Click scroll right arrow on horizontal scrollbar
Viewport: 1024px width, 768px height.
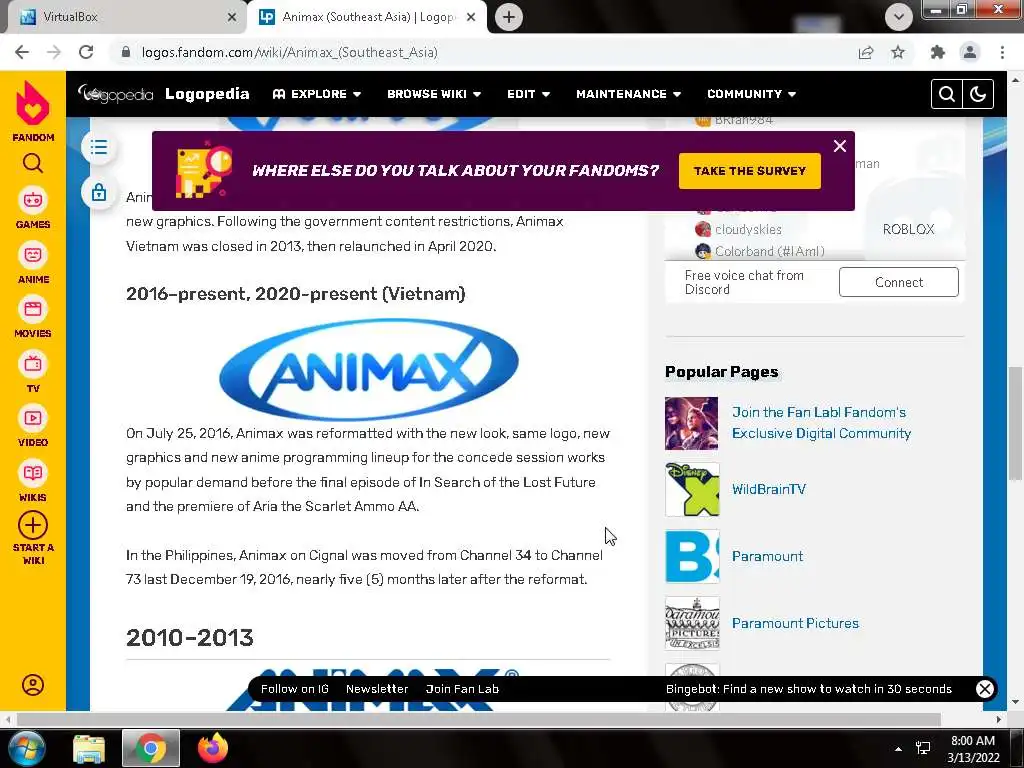click(x=999, y=719)
